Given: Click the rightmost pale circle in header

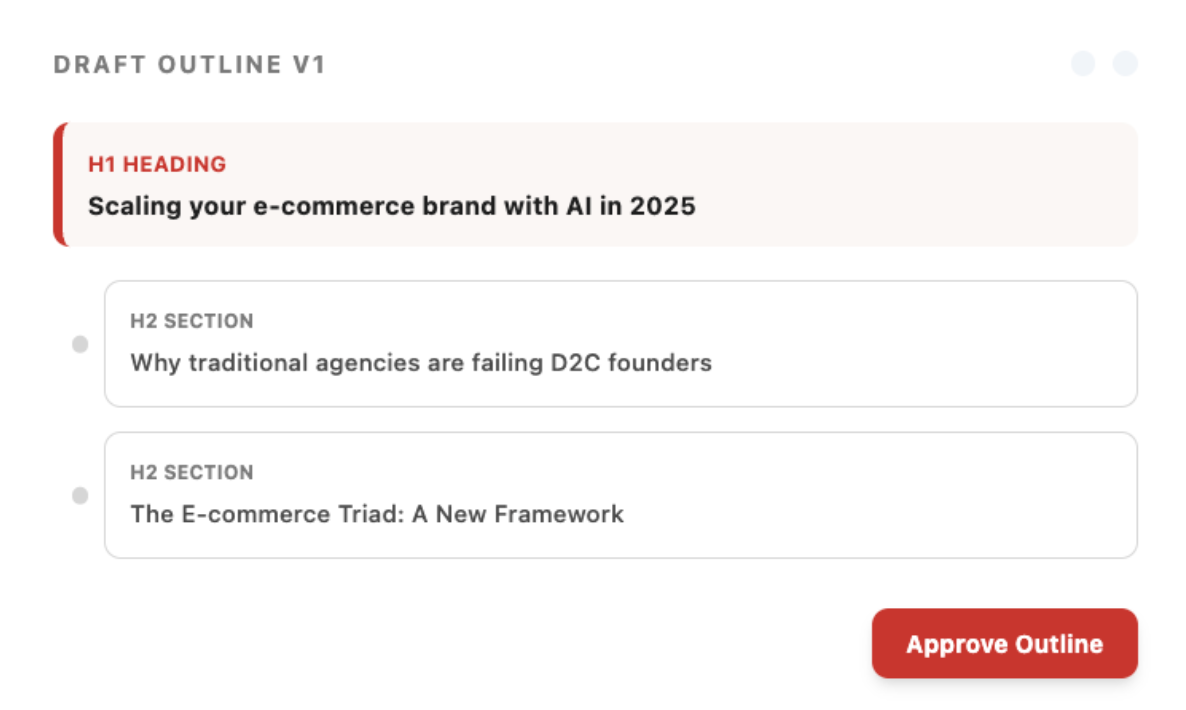Looking at the screenshot, I should coord(1125,64).
